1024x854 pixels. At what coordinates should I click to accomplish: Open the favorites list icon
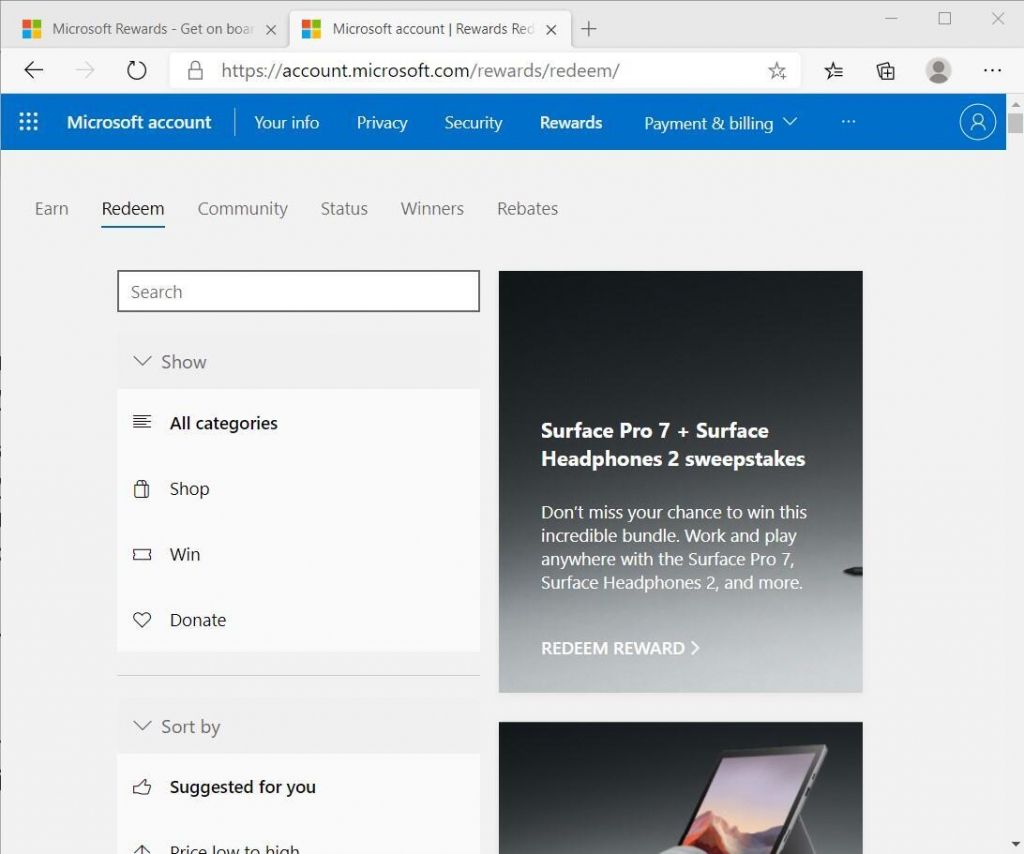coord(834,70)
